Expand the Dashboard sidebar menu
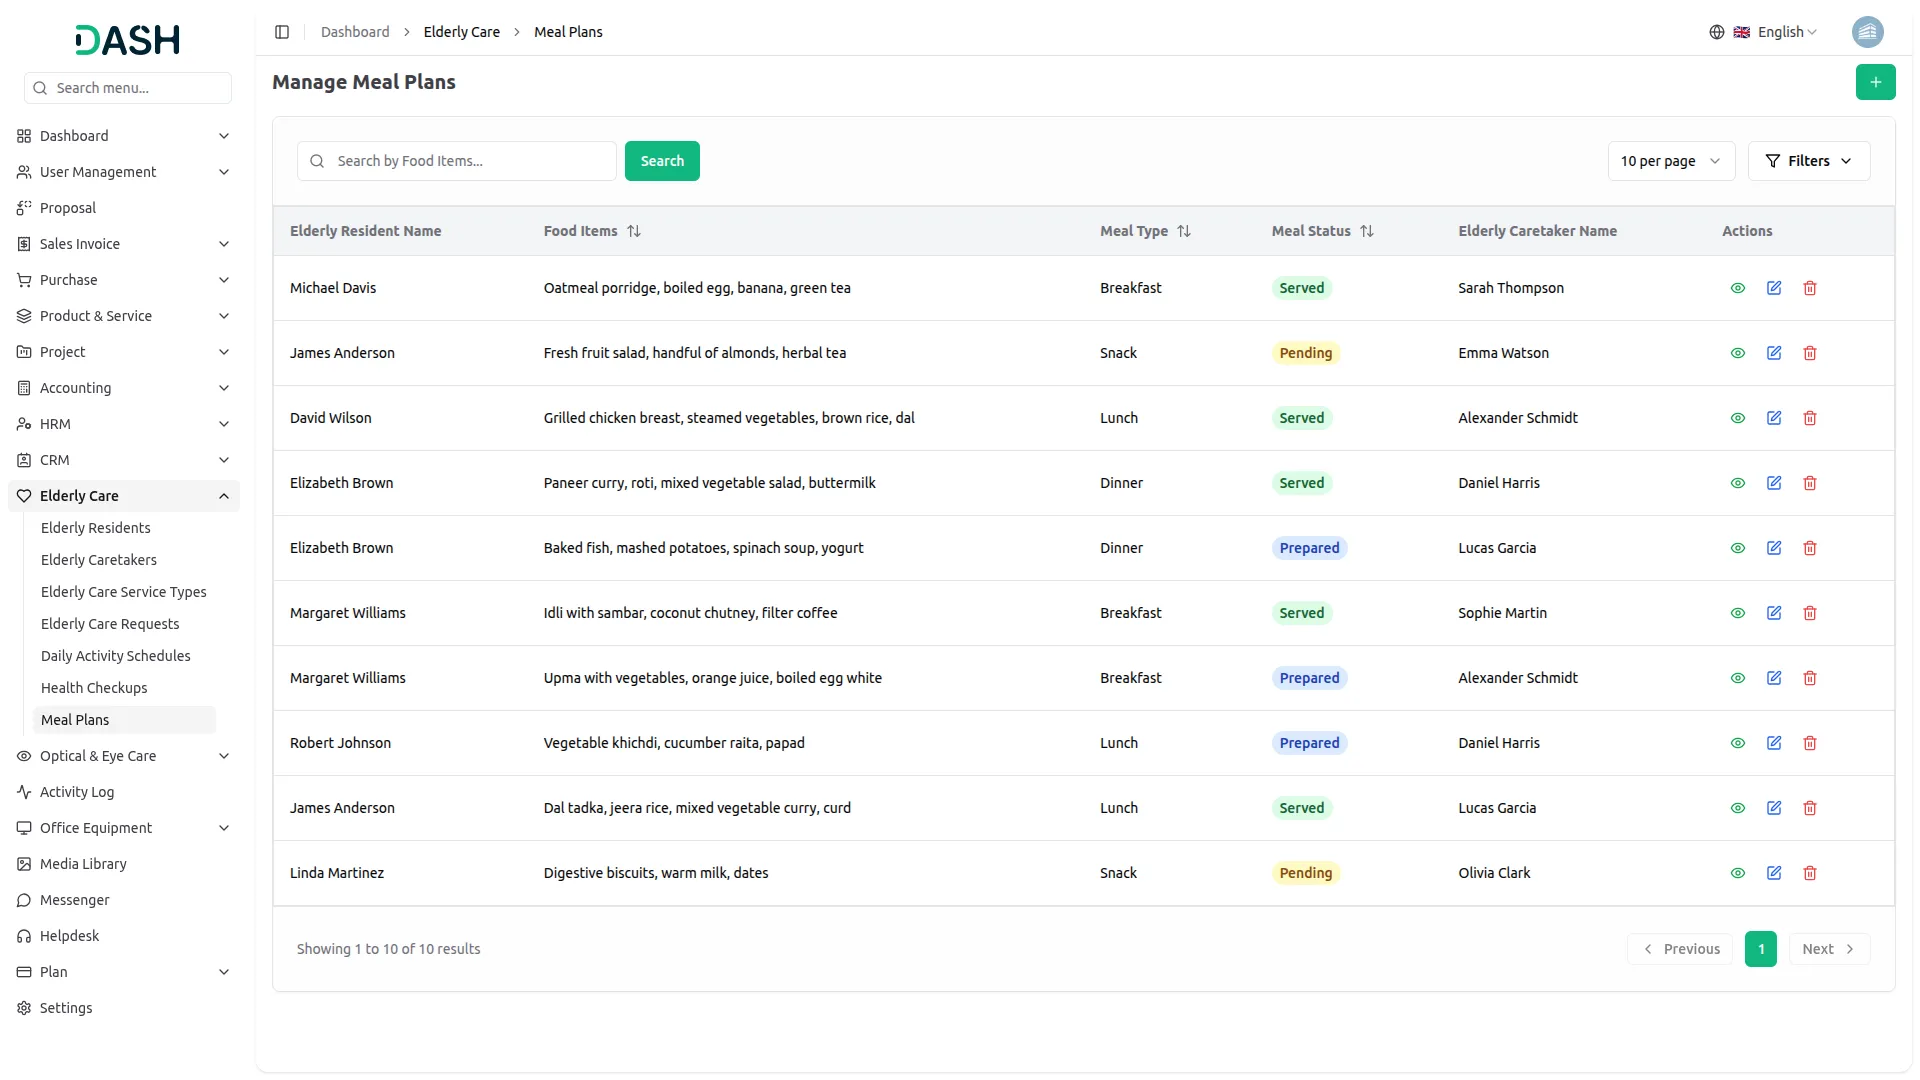Screen dimensions: 1920x1080 pyautogui.click(x=124, y=136)
